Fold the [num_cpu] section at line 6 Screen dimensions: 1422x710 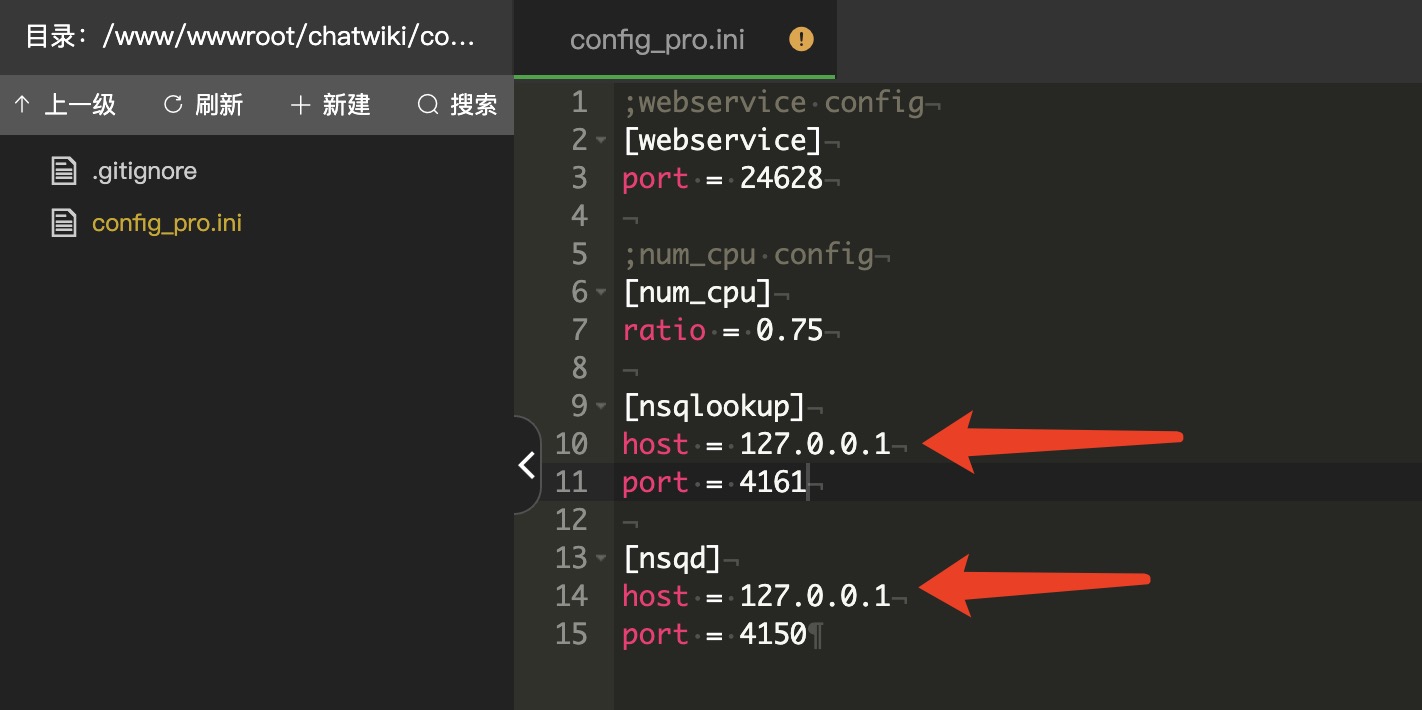click(x=601, y=293)
